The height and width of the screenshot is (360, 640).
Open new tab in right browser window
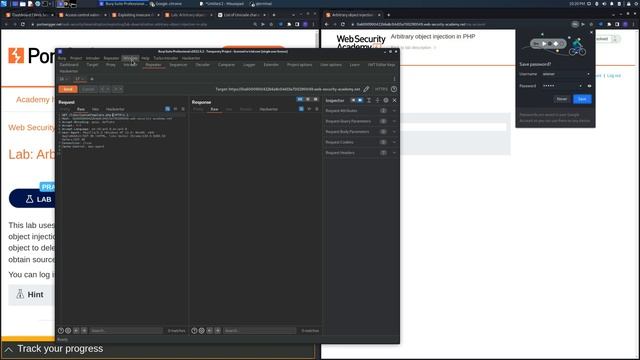389,15
